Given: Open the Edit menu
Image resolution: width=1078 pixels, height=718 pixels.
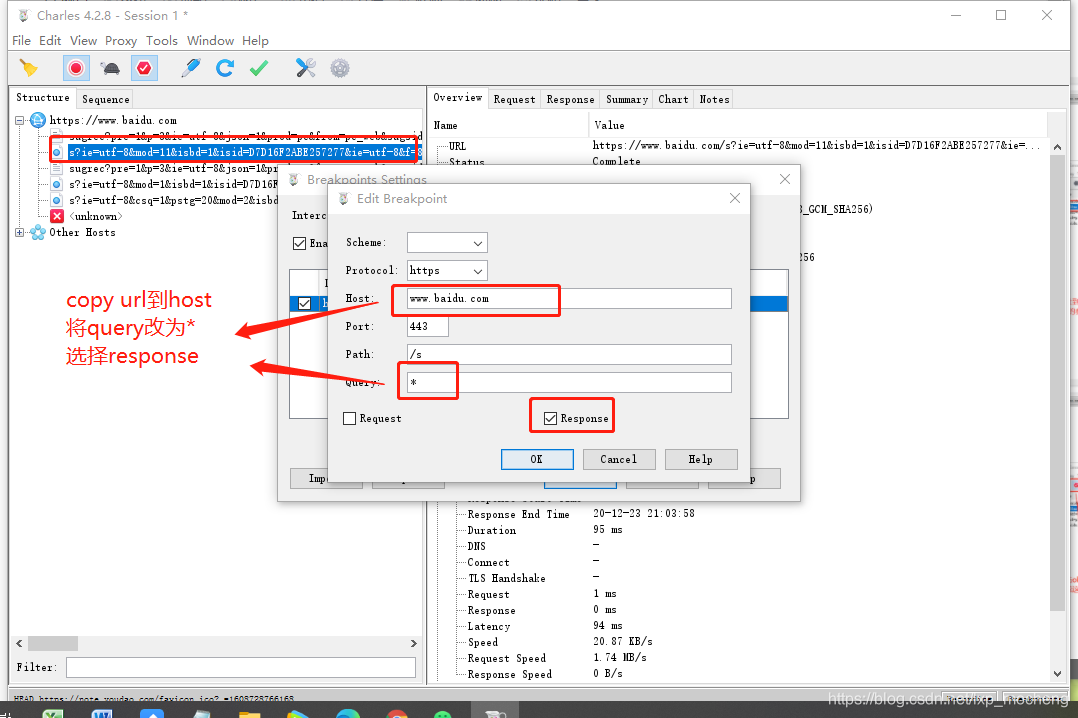Looking at the screenshot, I should 50,41.
